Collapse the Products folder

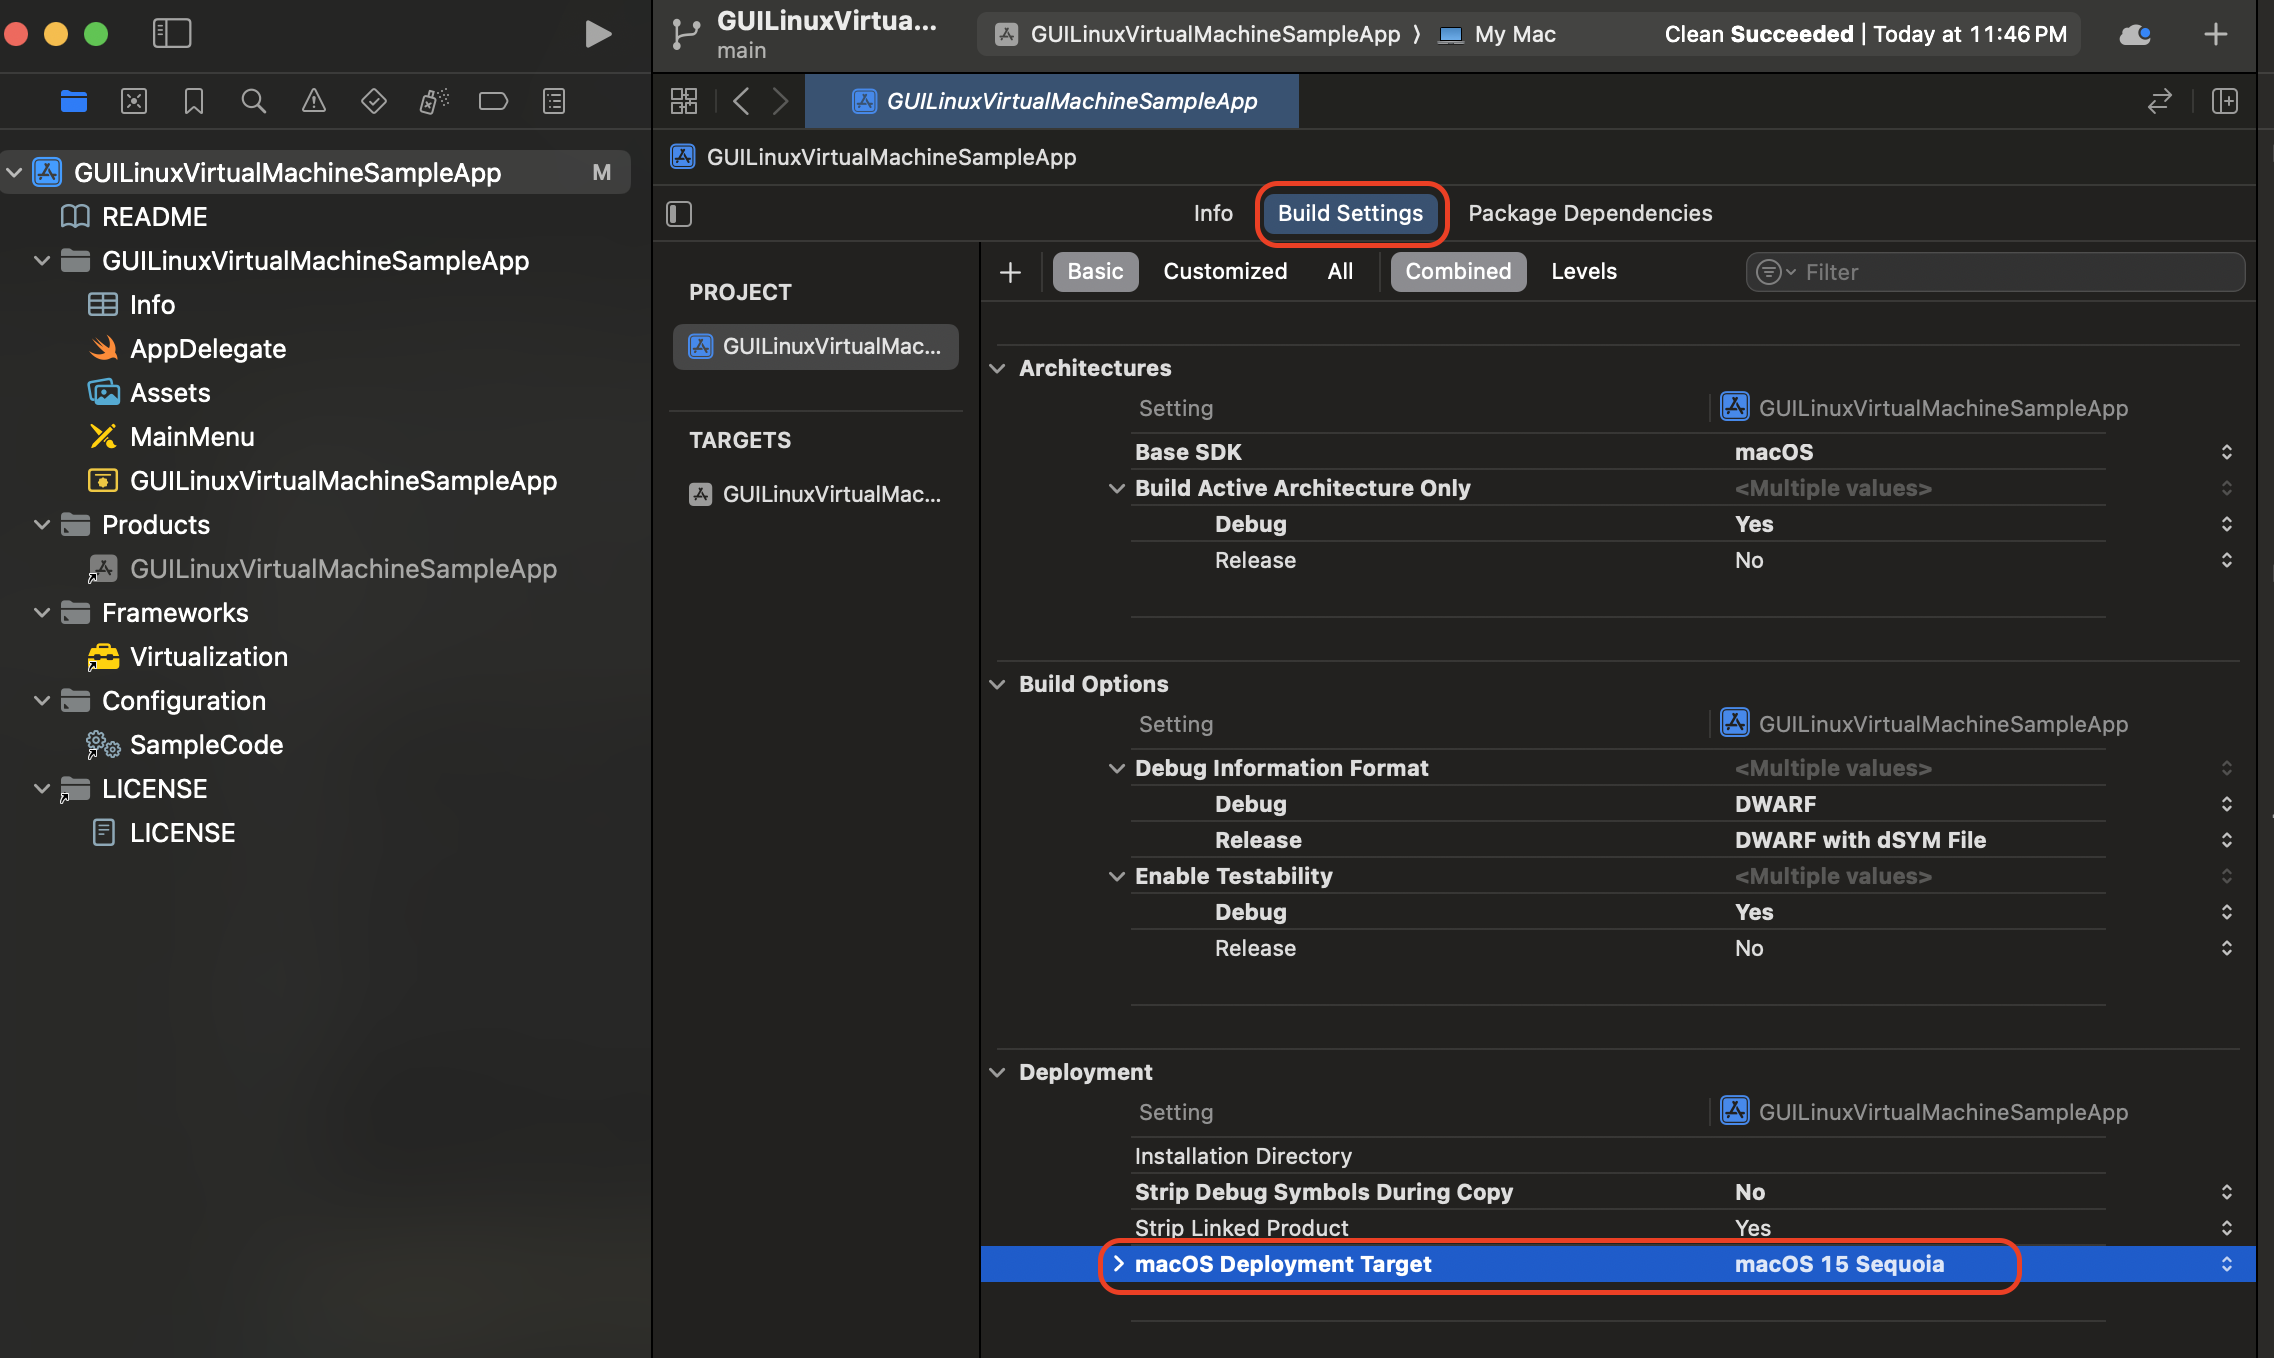coord(42,524)
